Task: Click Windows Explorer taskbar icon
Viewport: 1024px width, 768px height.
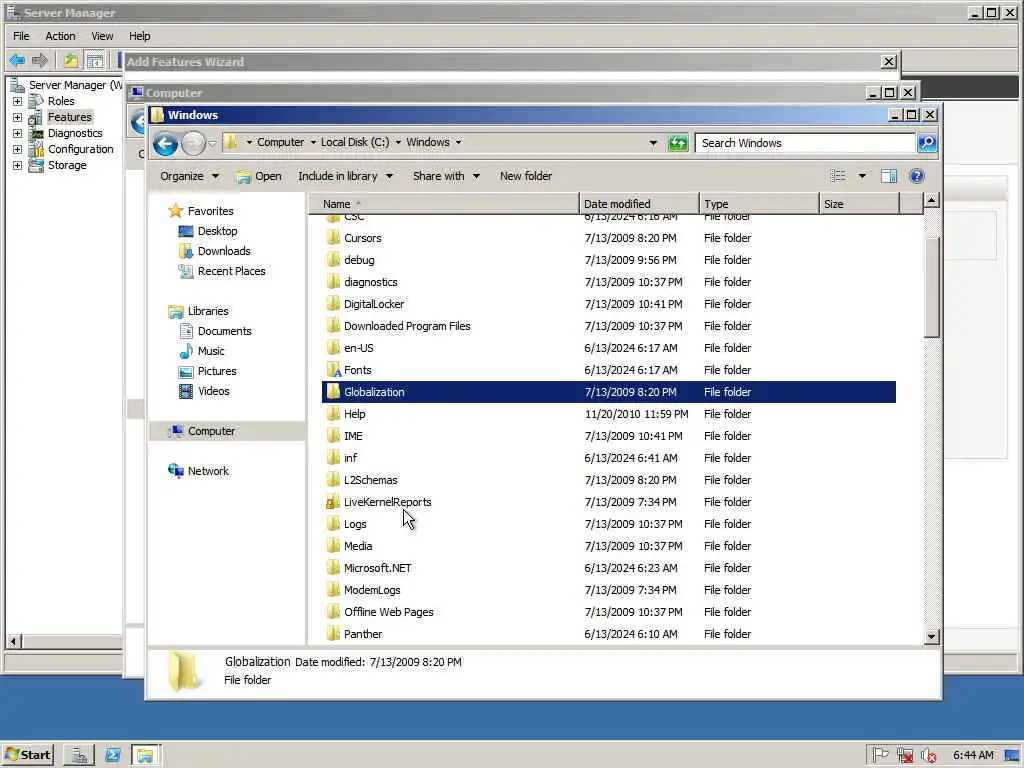Action: click(x=145, y=755)
